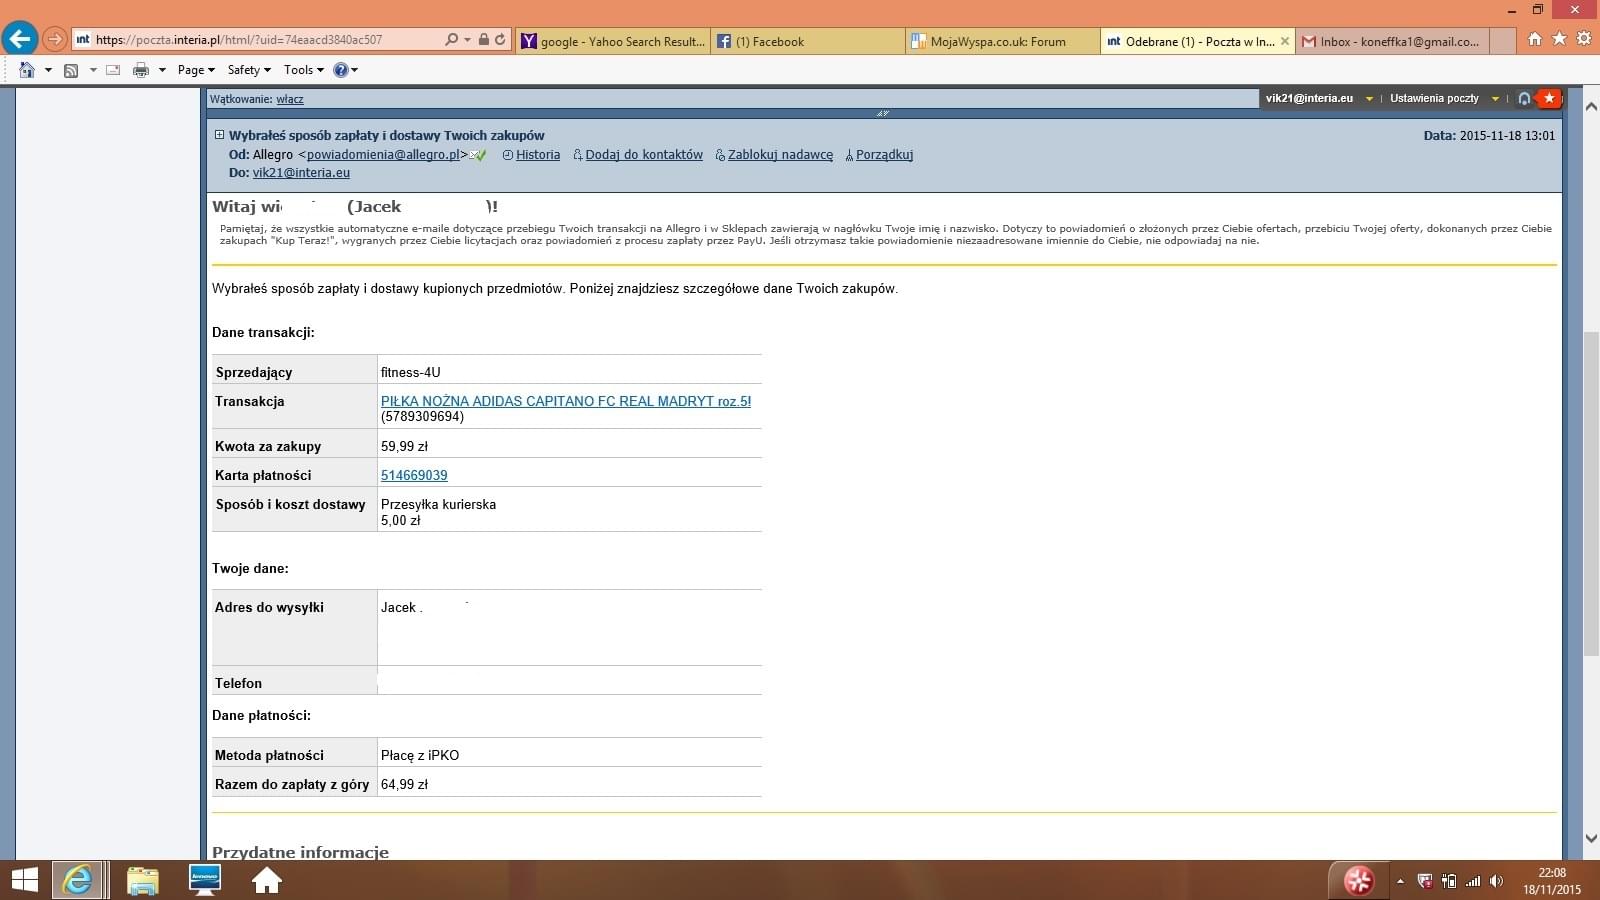Image resolution: width=1600 pixels, height=900 pixels.
Task: Click the Help question mark icon
Action: tap(341, 70)
